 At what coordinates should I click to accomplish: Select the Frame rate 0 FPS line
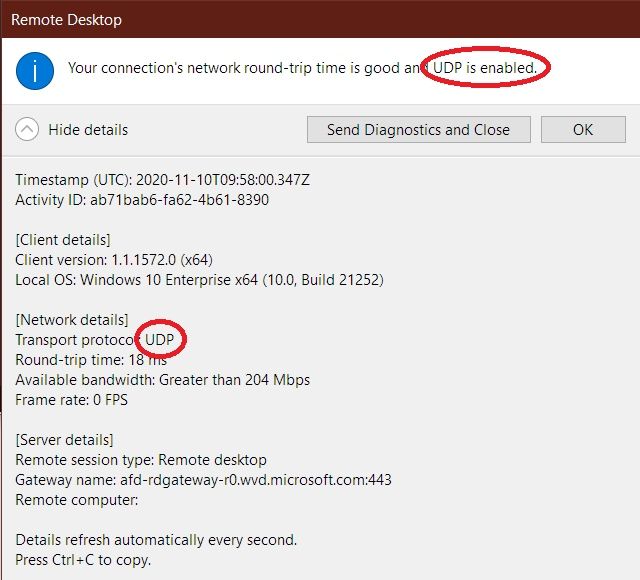click(71, 400)
